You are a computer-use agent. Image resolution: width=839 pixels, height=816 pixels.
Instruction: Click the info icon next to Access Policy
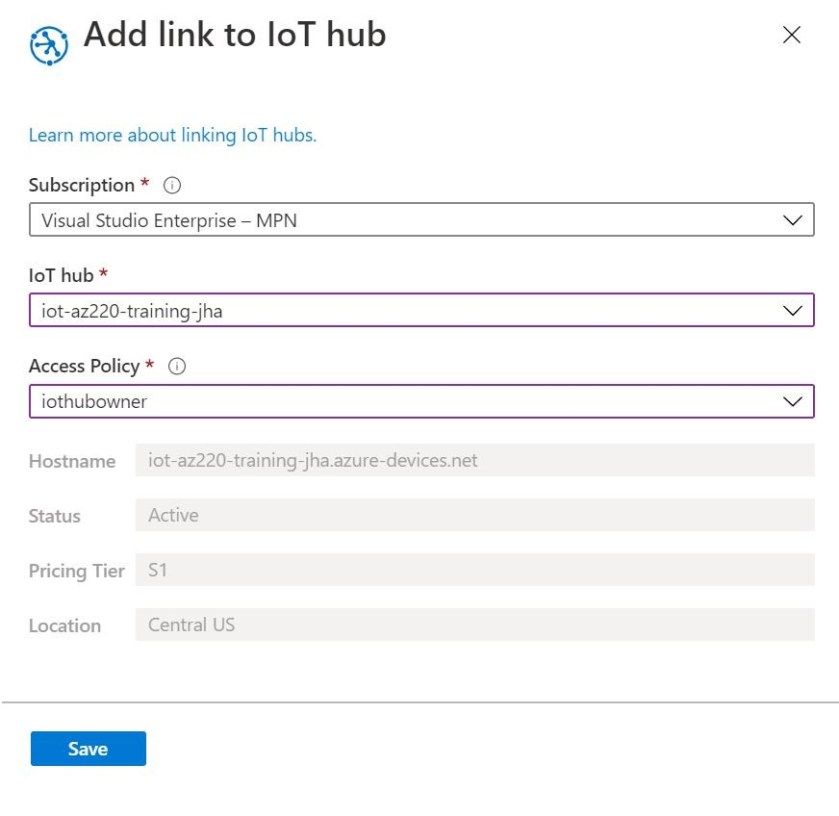tap(177, 365)
